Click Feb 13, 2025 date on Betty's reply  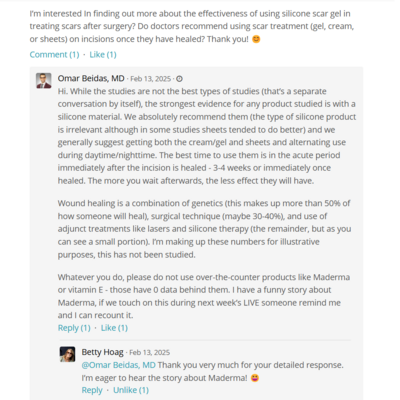coord(149,352)
